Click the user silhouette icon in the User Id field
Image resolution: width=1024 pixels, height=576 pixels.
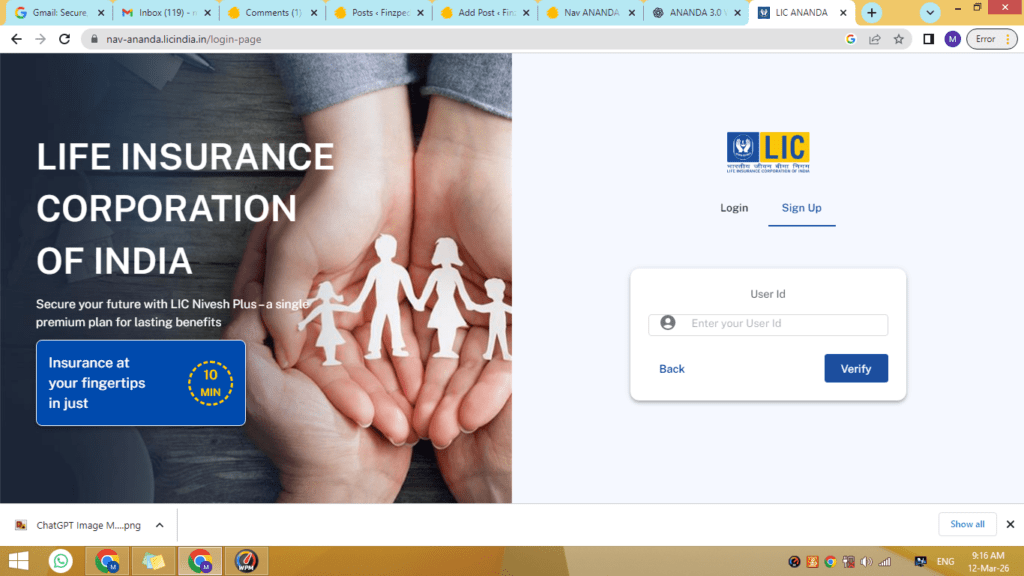pyautogui.click(x=667, y=324)
